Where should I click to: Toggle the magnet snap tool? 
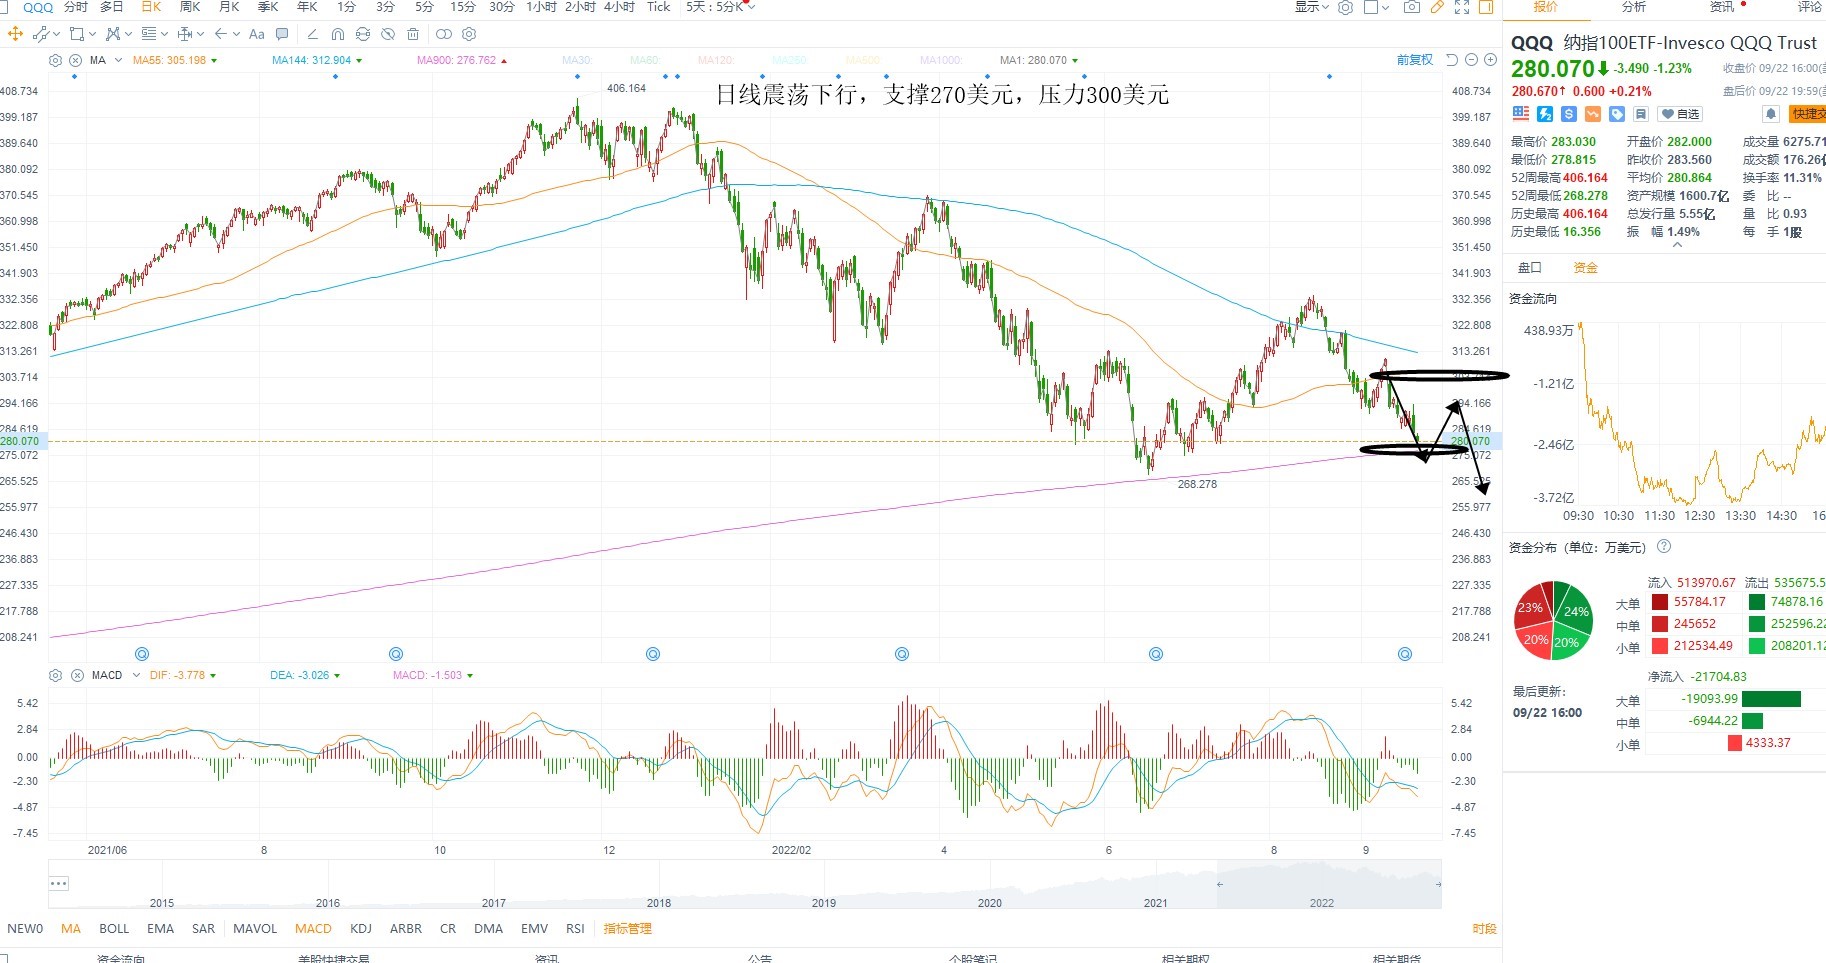coord(338,34)
